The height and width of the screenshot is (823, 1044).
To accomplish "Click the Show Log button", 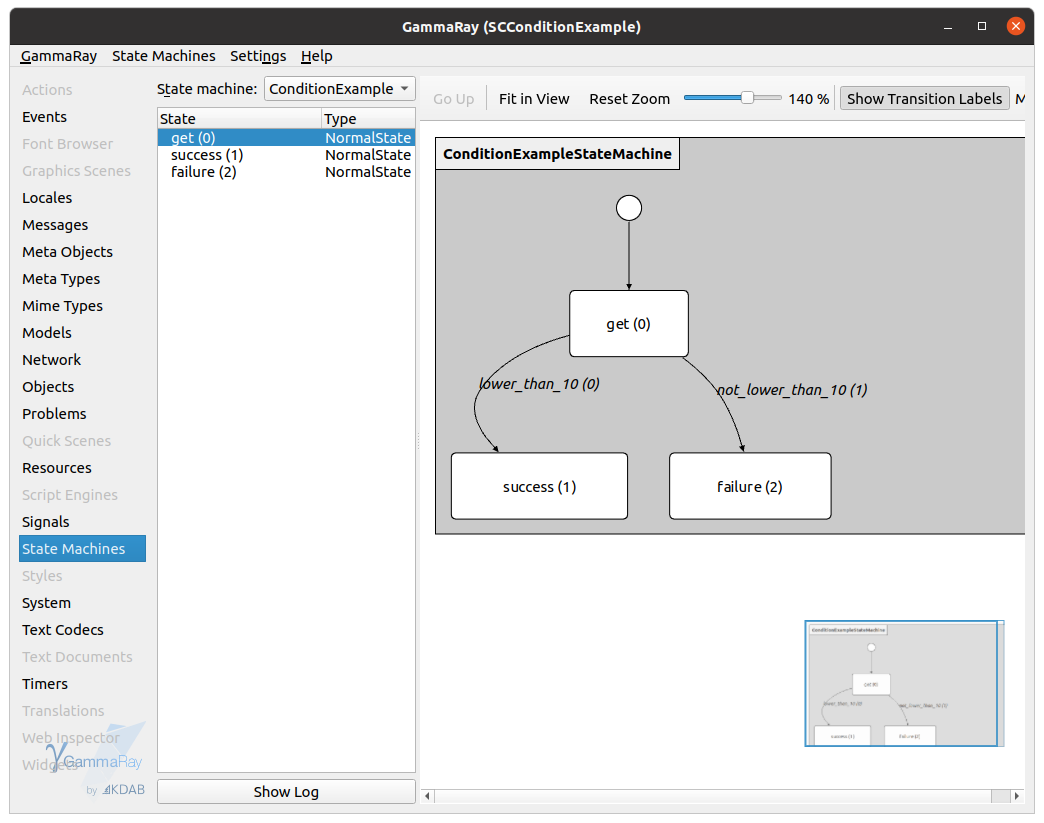I will coord(286,792).
